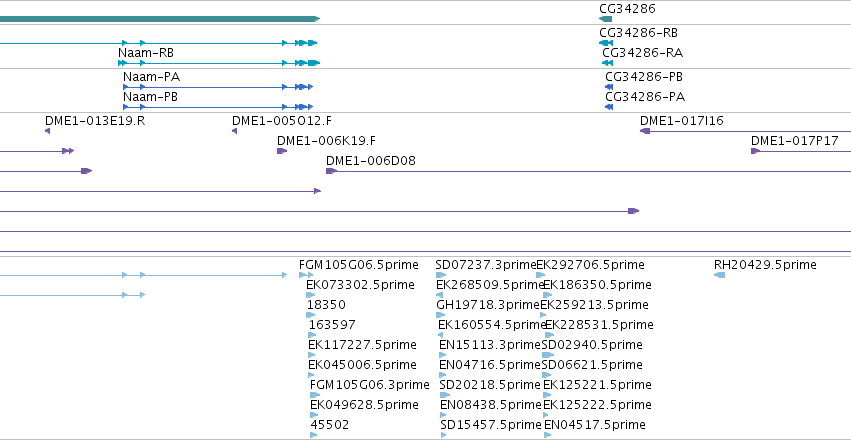This screenshot has height=440, width=851.
Task: Select the EK125221.5prime EST label
Action: 598,385
